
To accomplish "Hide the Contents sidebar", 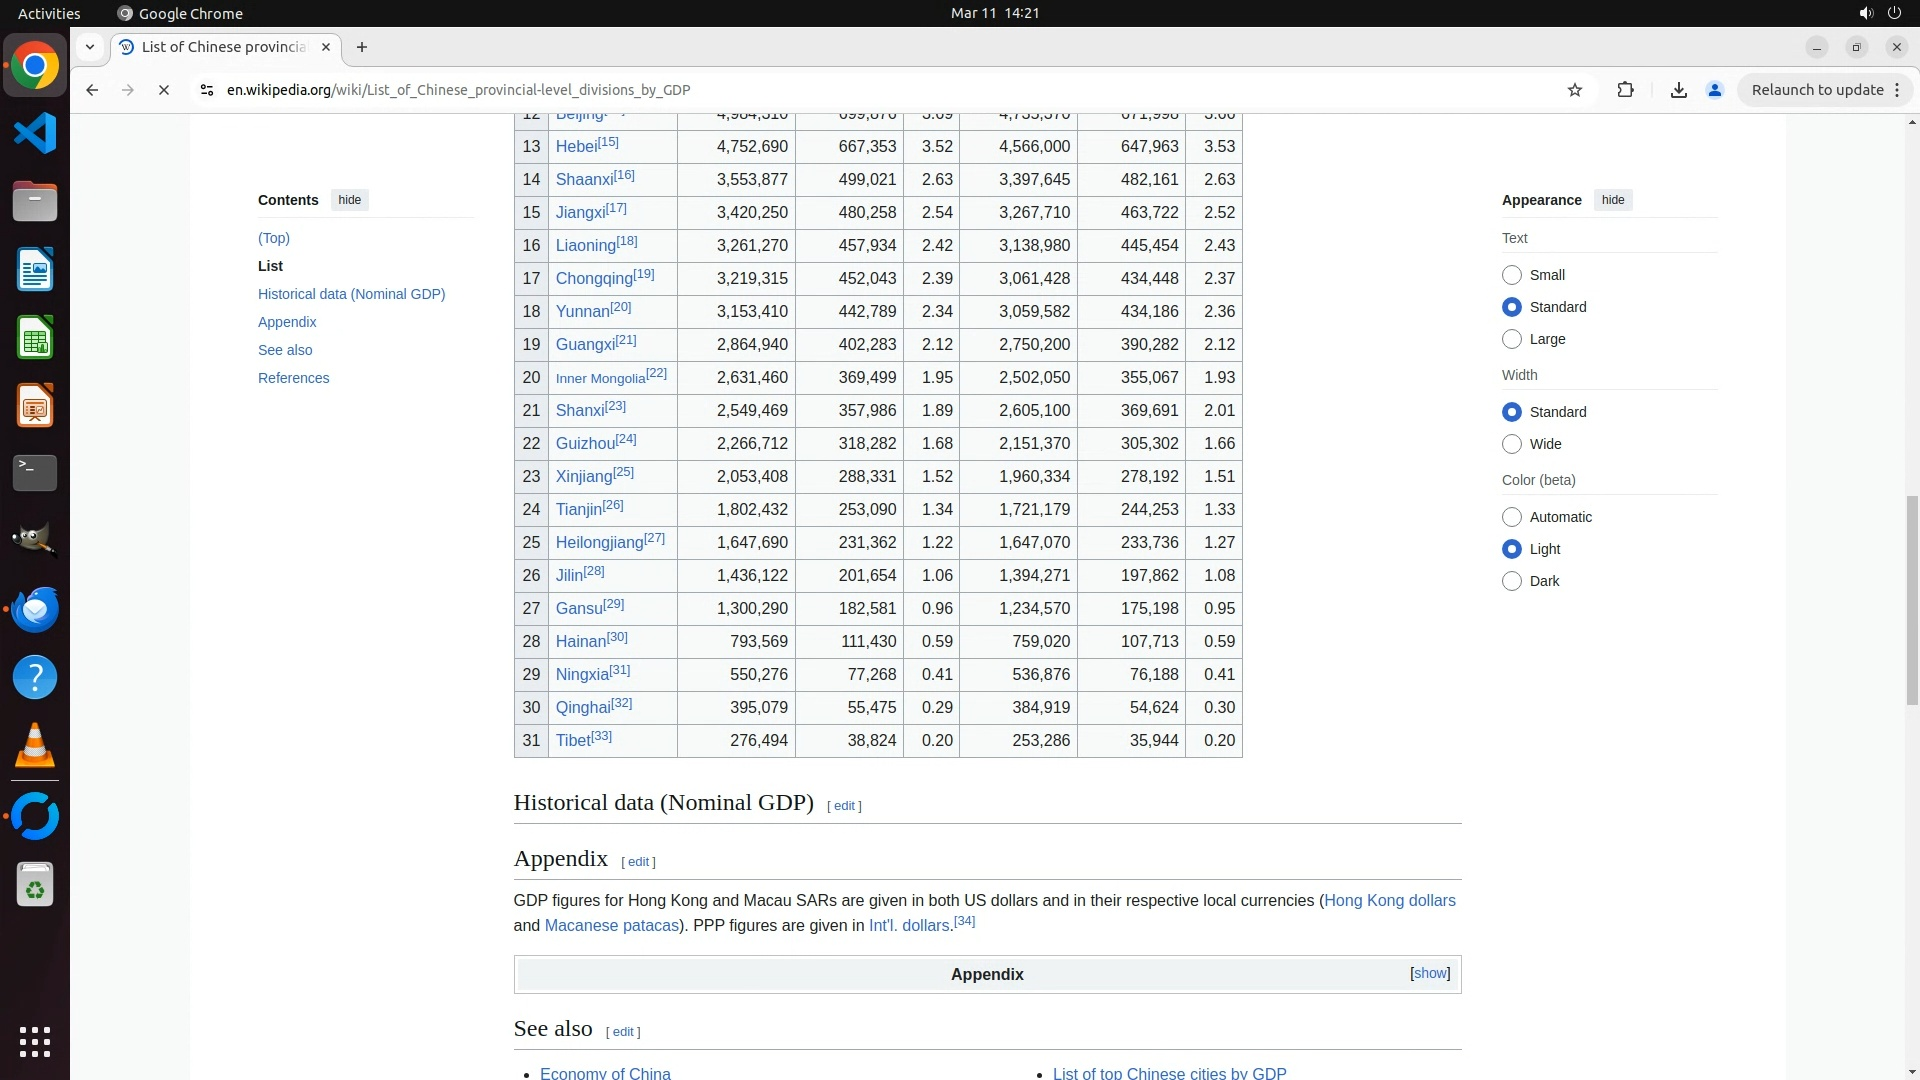I will (x=349, y=200).
